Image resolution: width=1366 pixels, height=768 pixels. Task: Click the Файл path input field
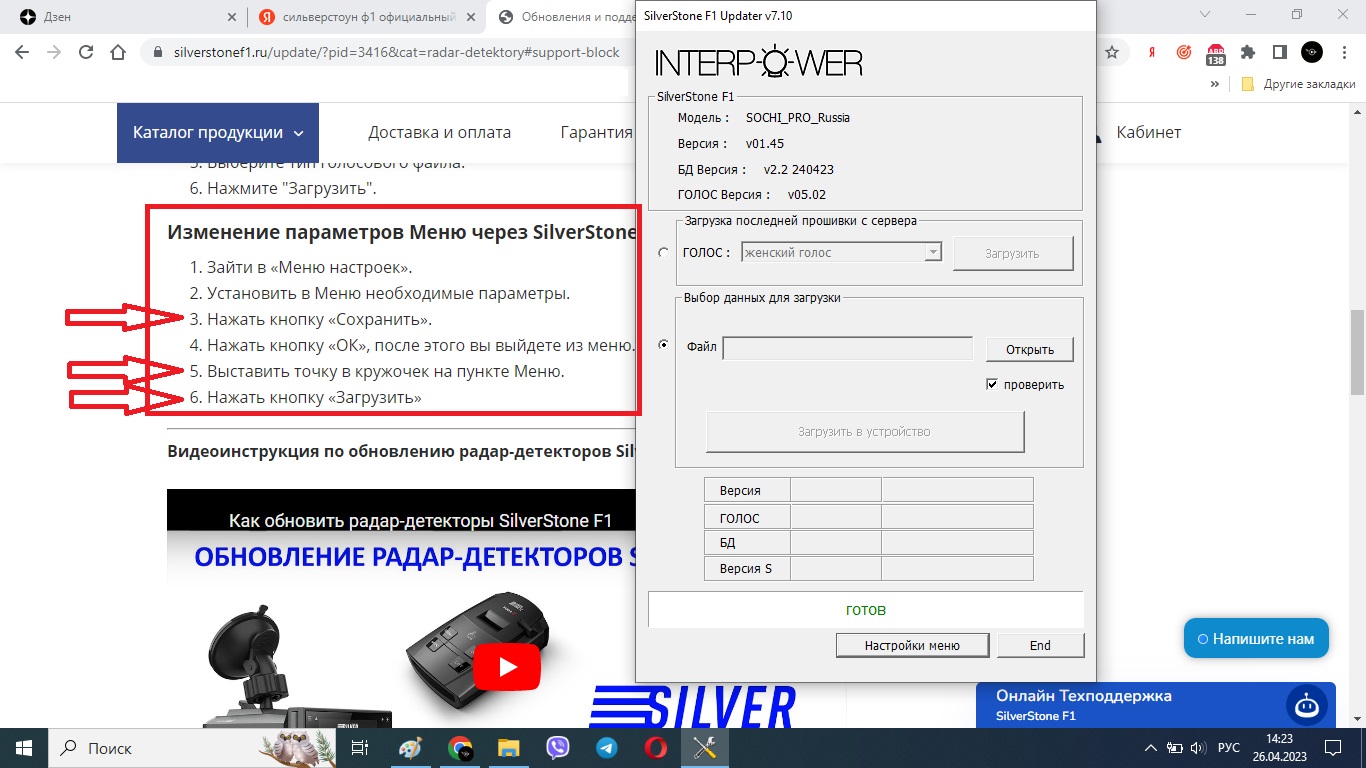[847, 348]
